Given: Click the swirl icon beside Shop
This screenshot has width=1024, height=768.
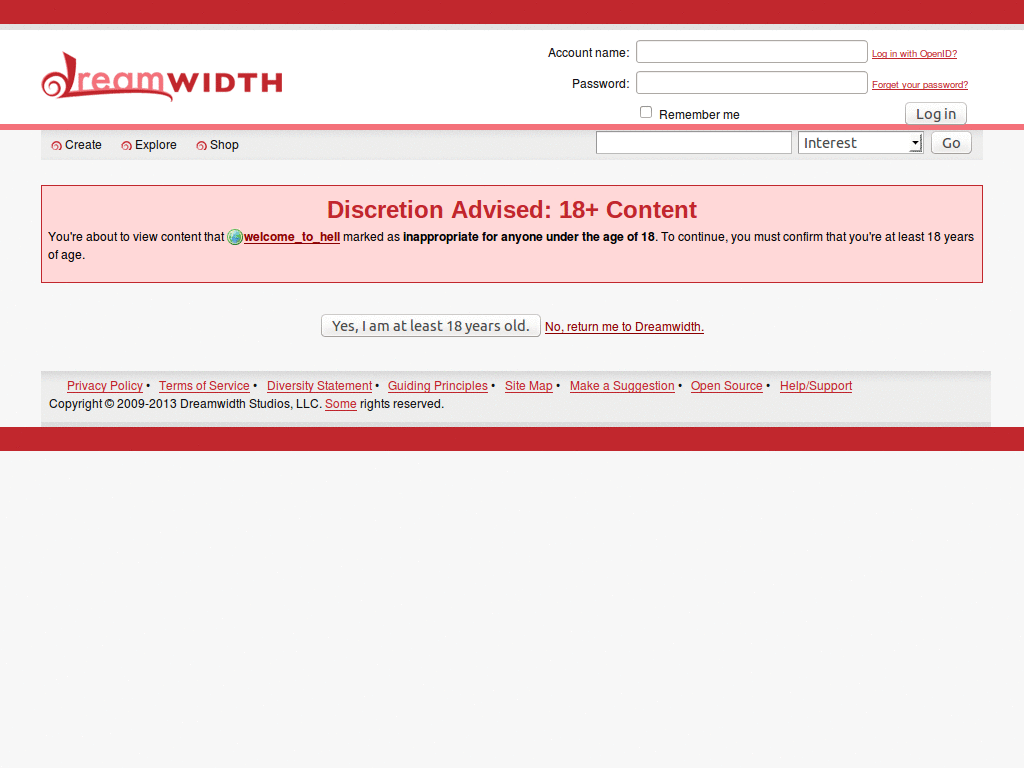Looking at the screenshot, I should (x=202, y=146).
